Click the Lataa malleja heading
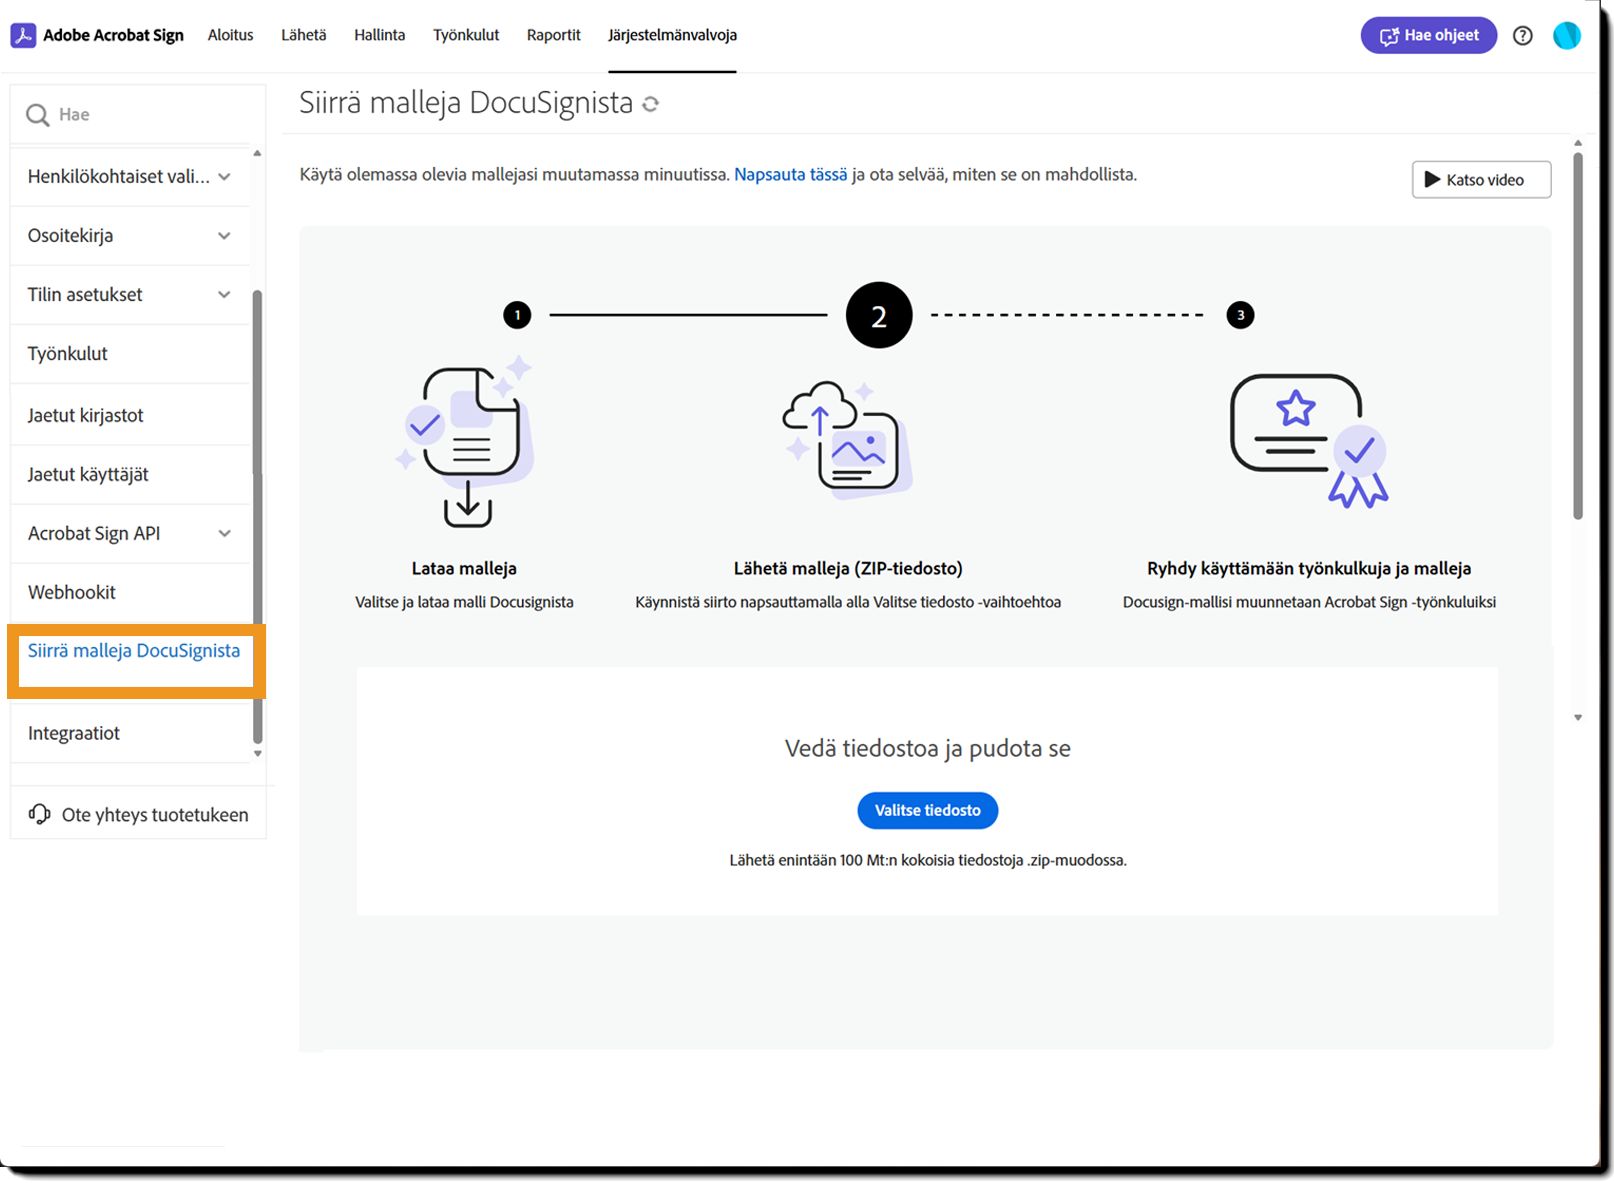Image resolution: width=1614 pixels, height=1183 pixels. (x=464, y=568)
